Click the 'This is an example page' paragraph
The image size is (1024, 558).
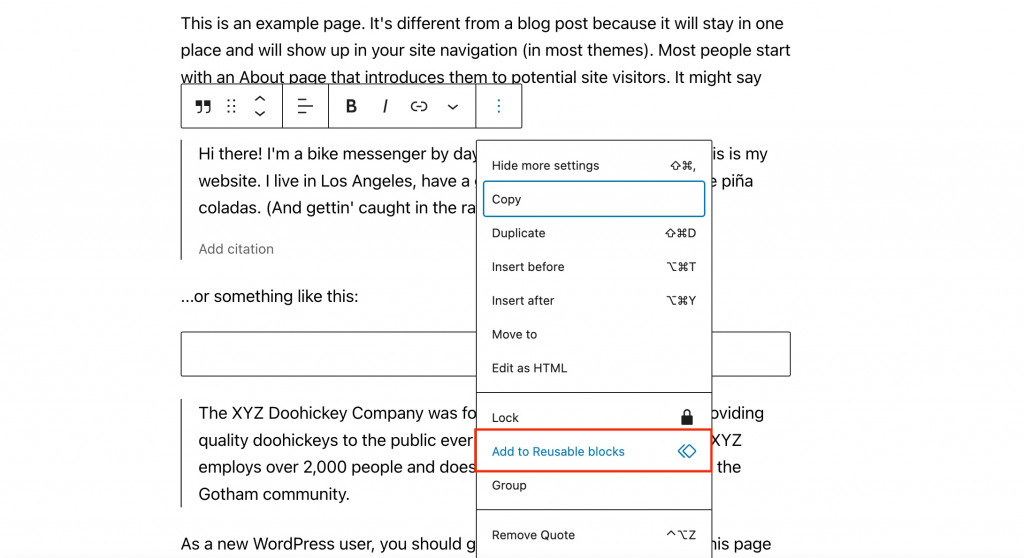(x=485, y=50)
